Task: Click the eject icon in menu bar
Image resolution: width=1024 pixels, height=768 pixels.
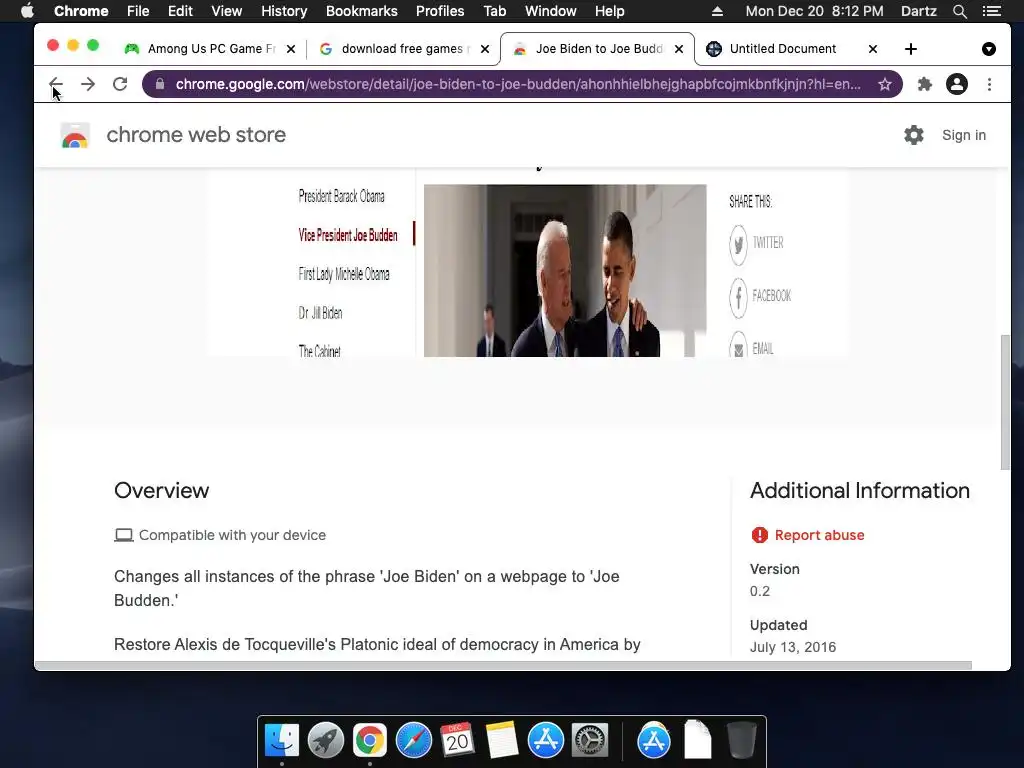Action: (717, 11)
